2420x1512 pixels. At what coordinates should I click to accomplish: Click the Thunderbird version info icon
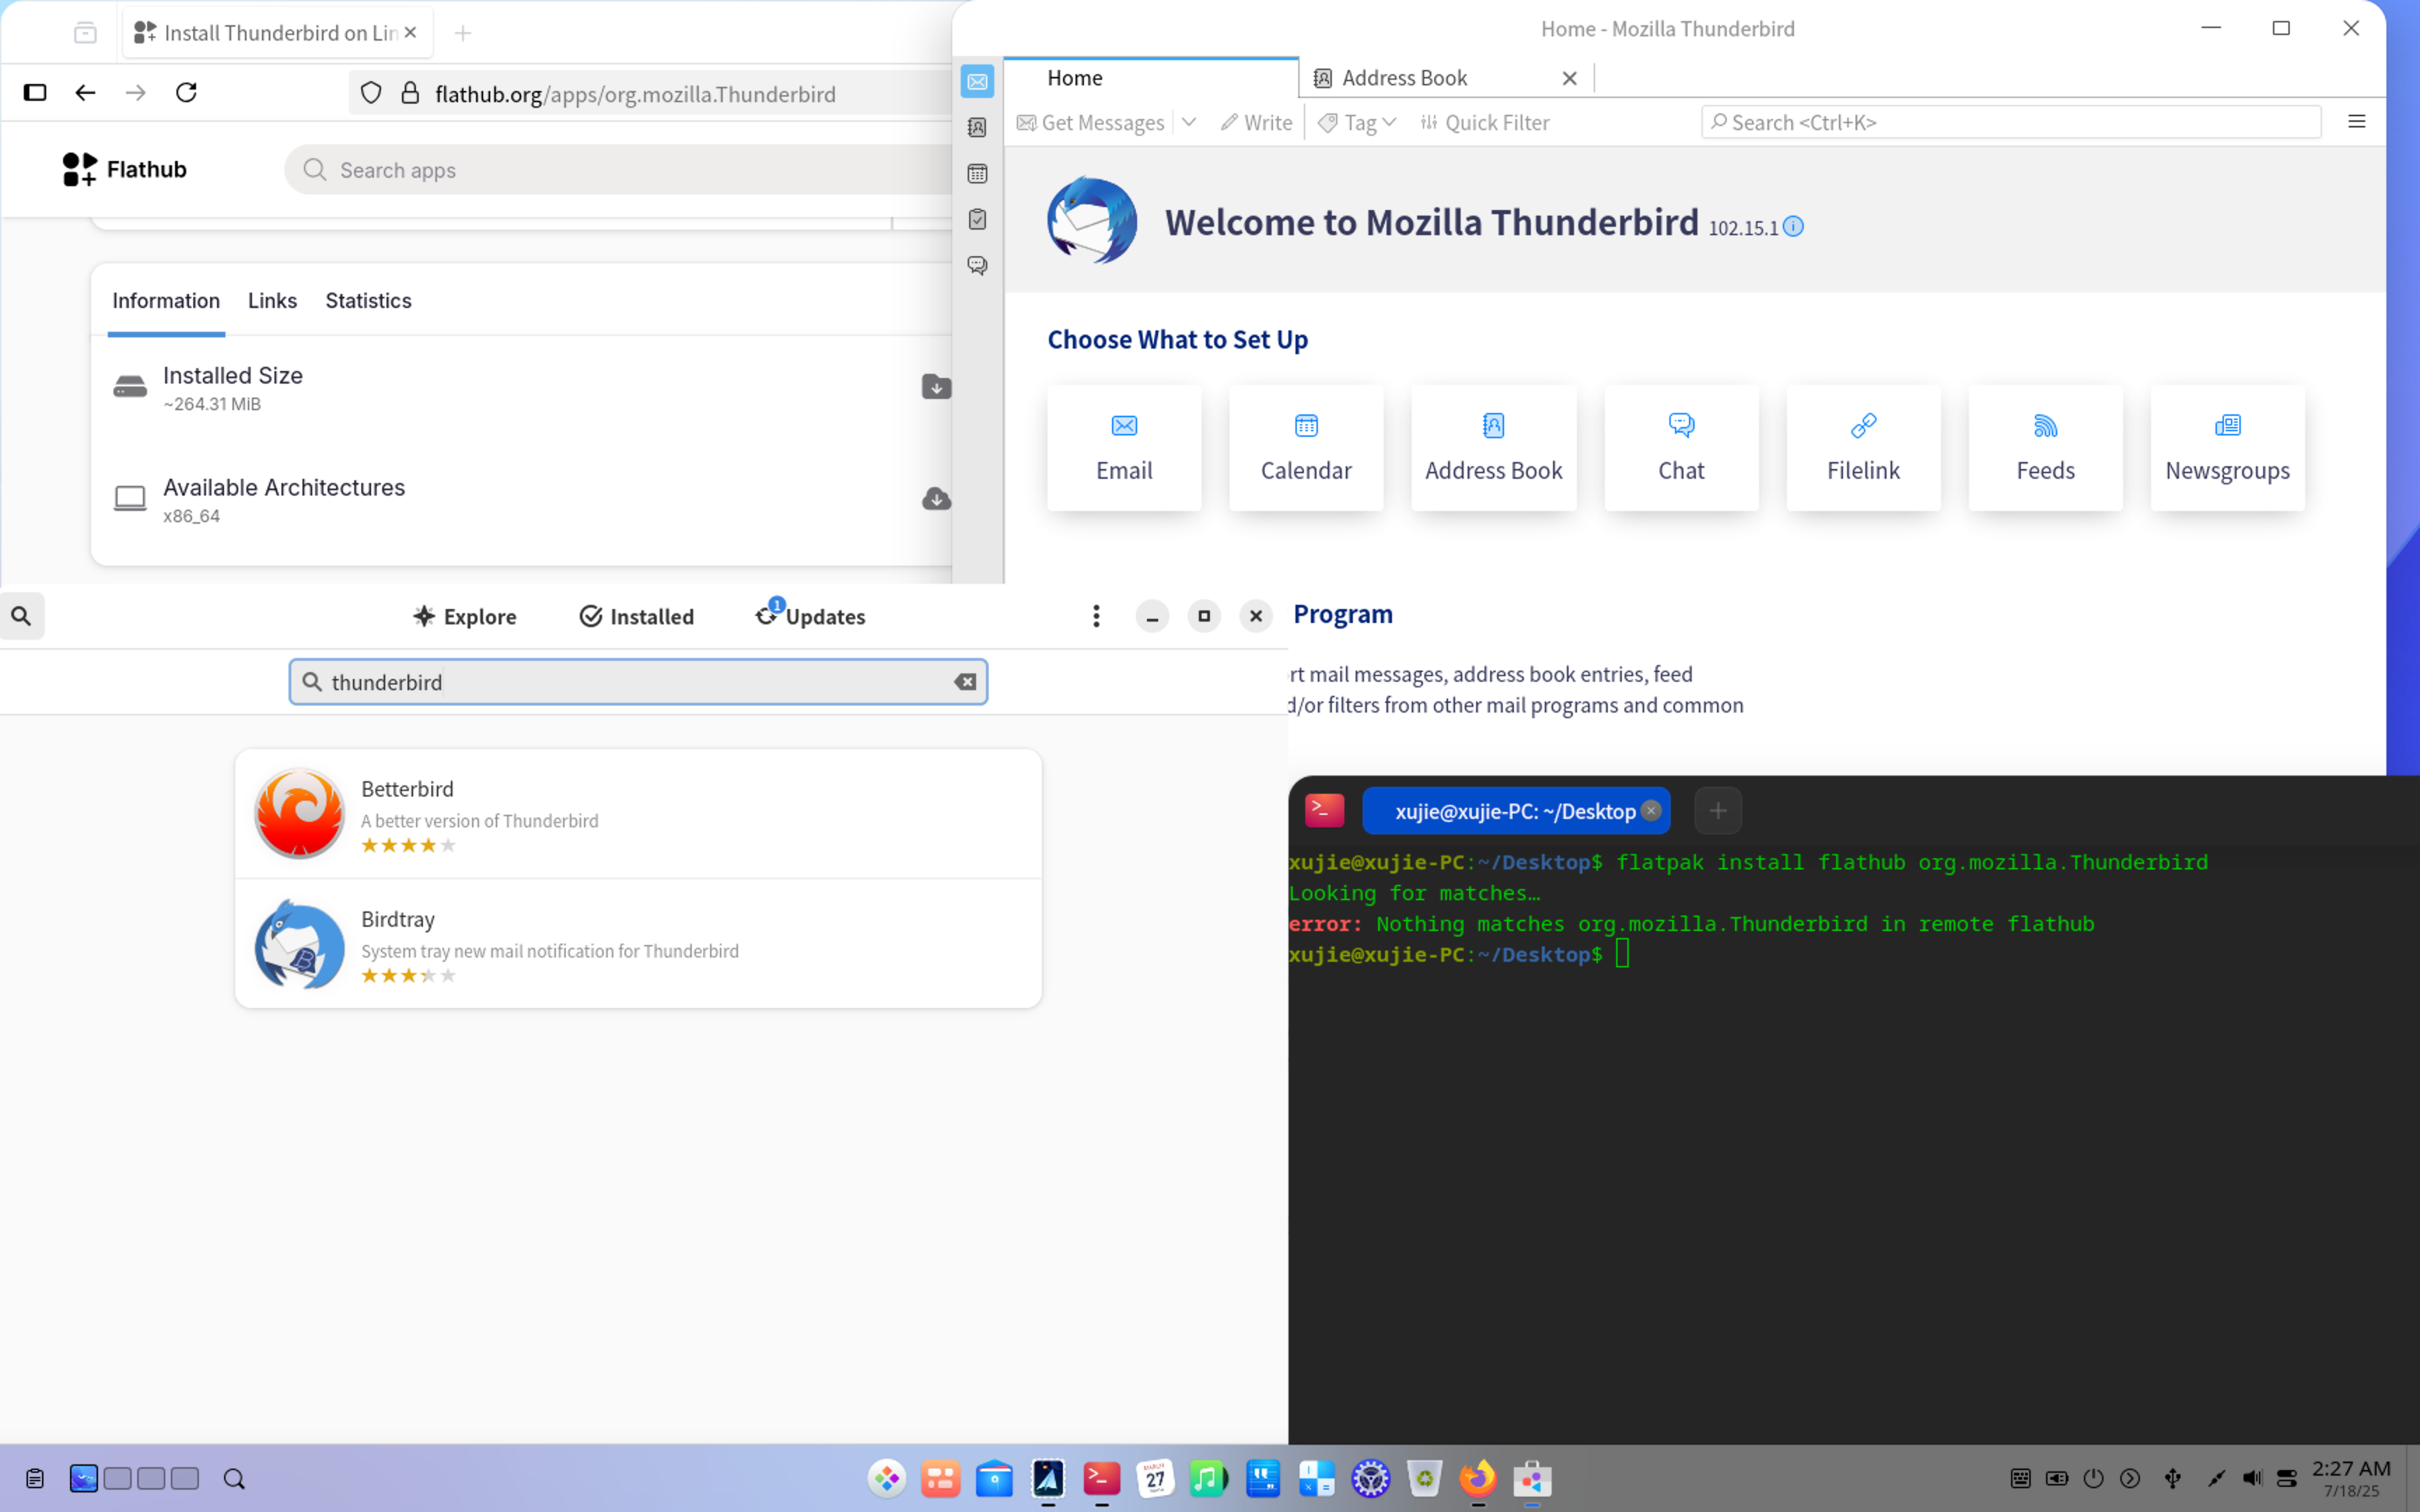pyautogui.click(x=1794, y=227)
